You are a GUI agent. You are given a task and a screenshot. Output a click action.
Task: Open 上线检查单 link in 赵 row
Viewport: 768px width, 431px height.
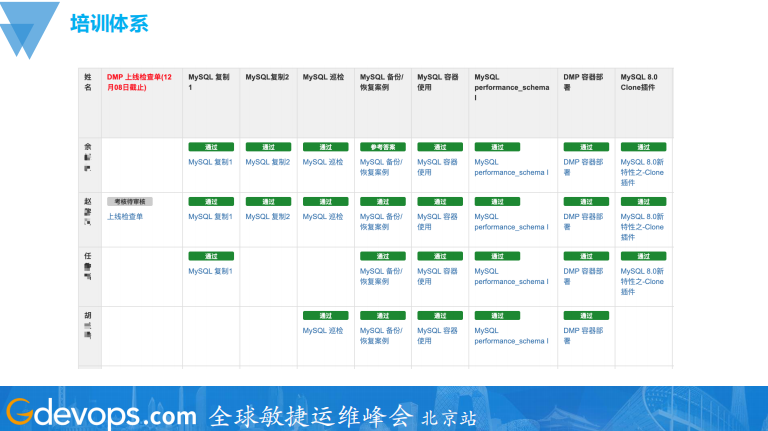coord(125,216)
